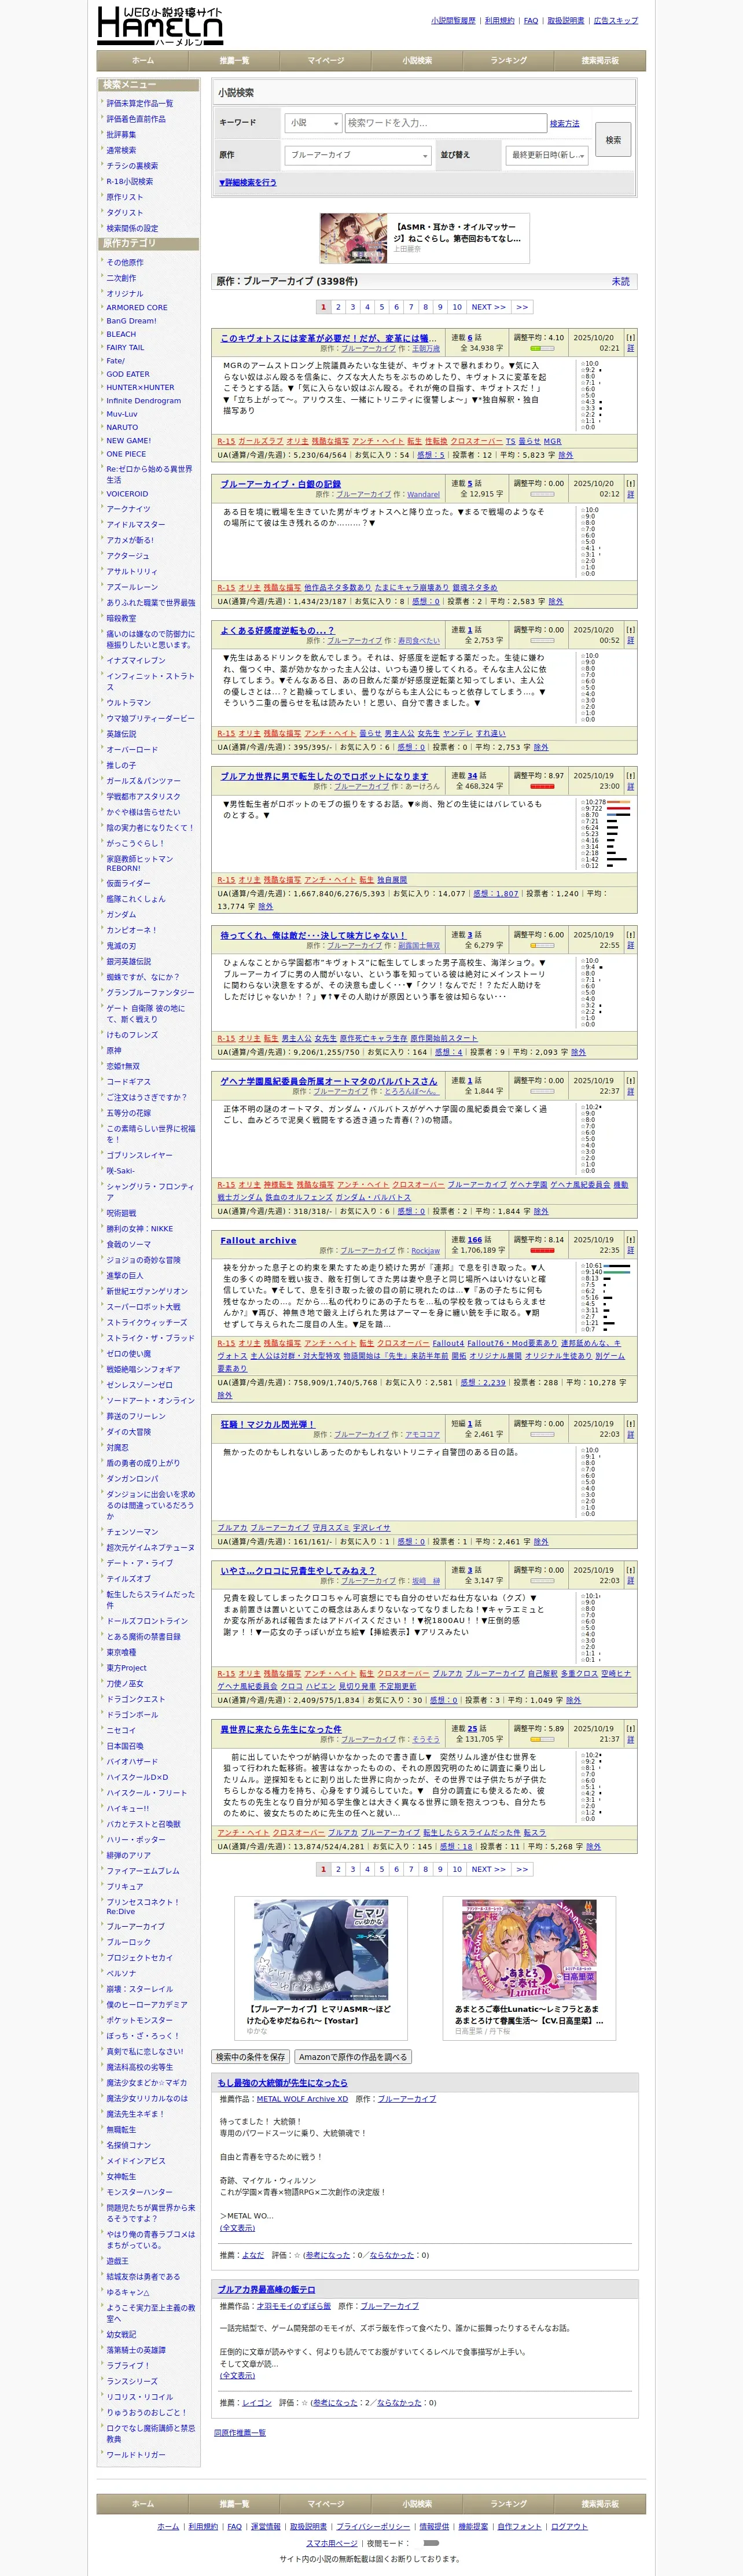This screenshot has height=2576, width=743.
Task: Click author link Rockjaw
Action: pos(425,1251)
